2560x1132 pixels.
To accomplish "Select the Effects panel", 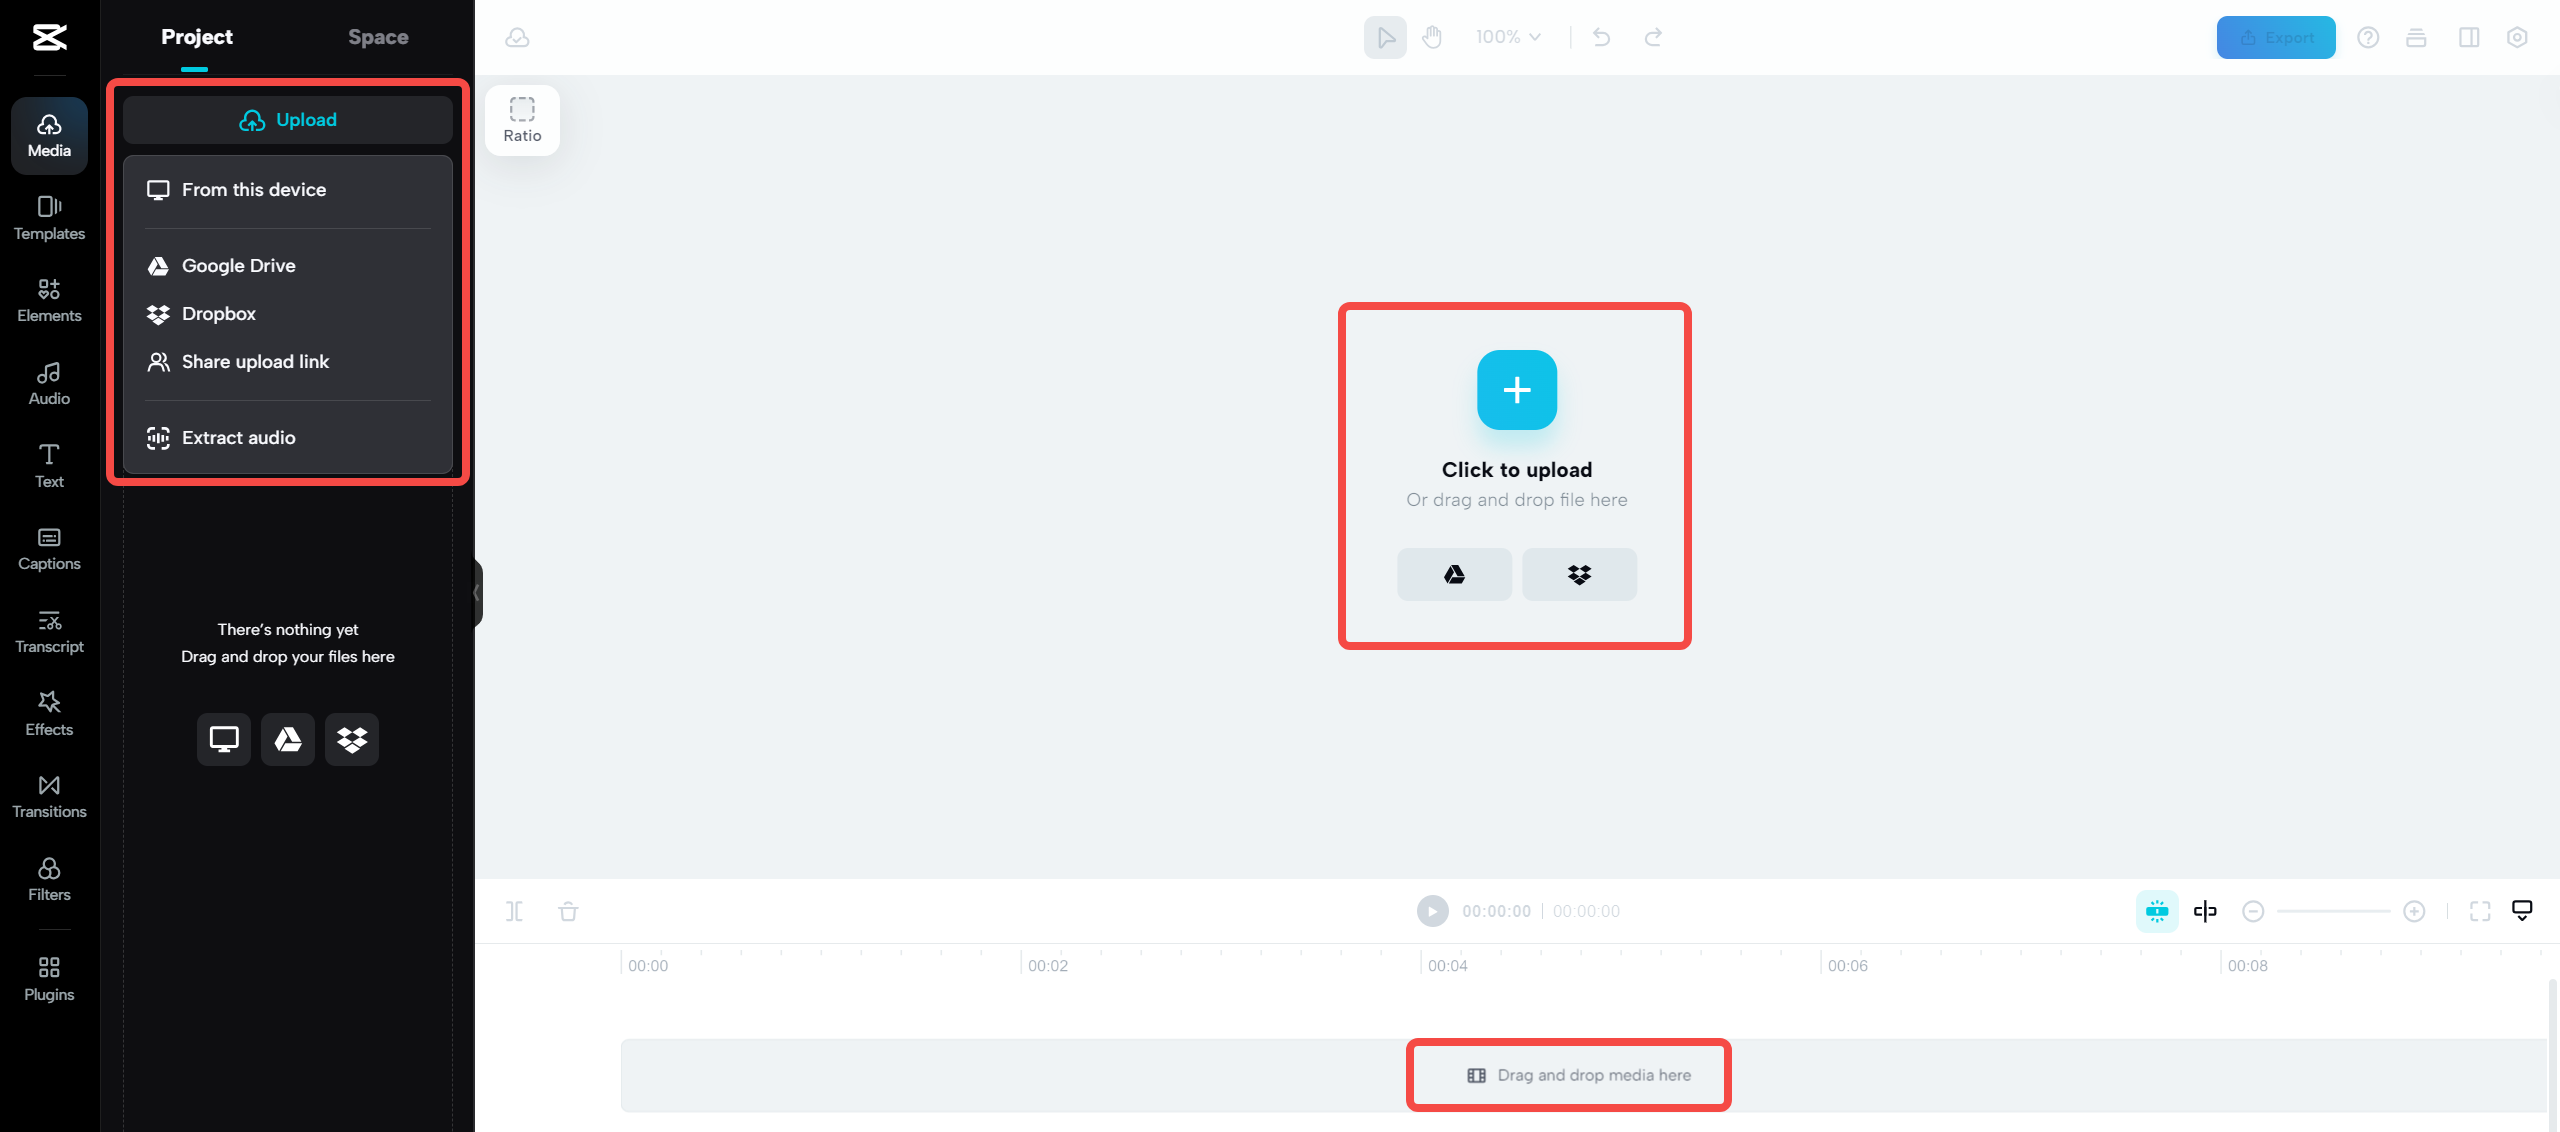I will coord(48,713).
